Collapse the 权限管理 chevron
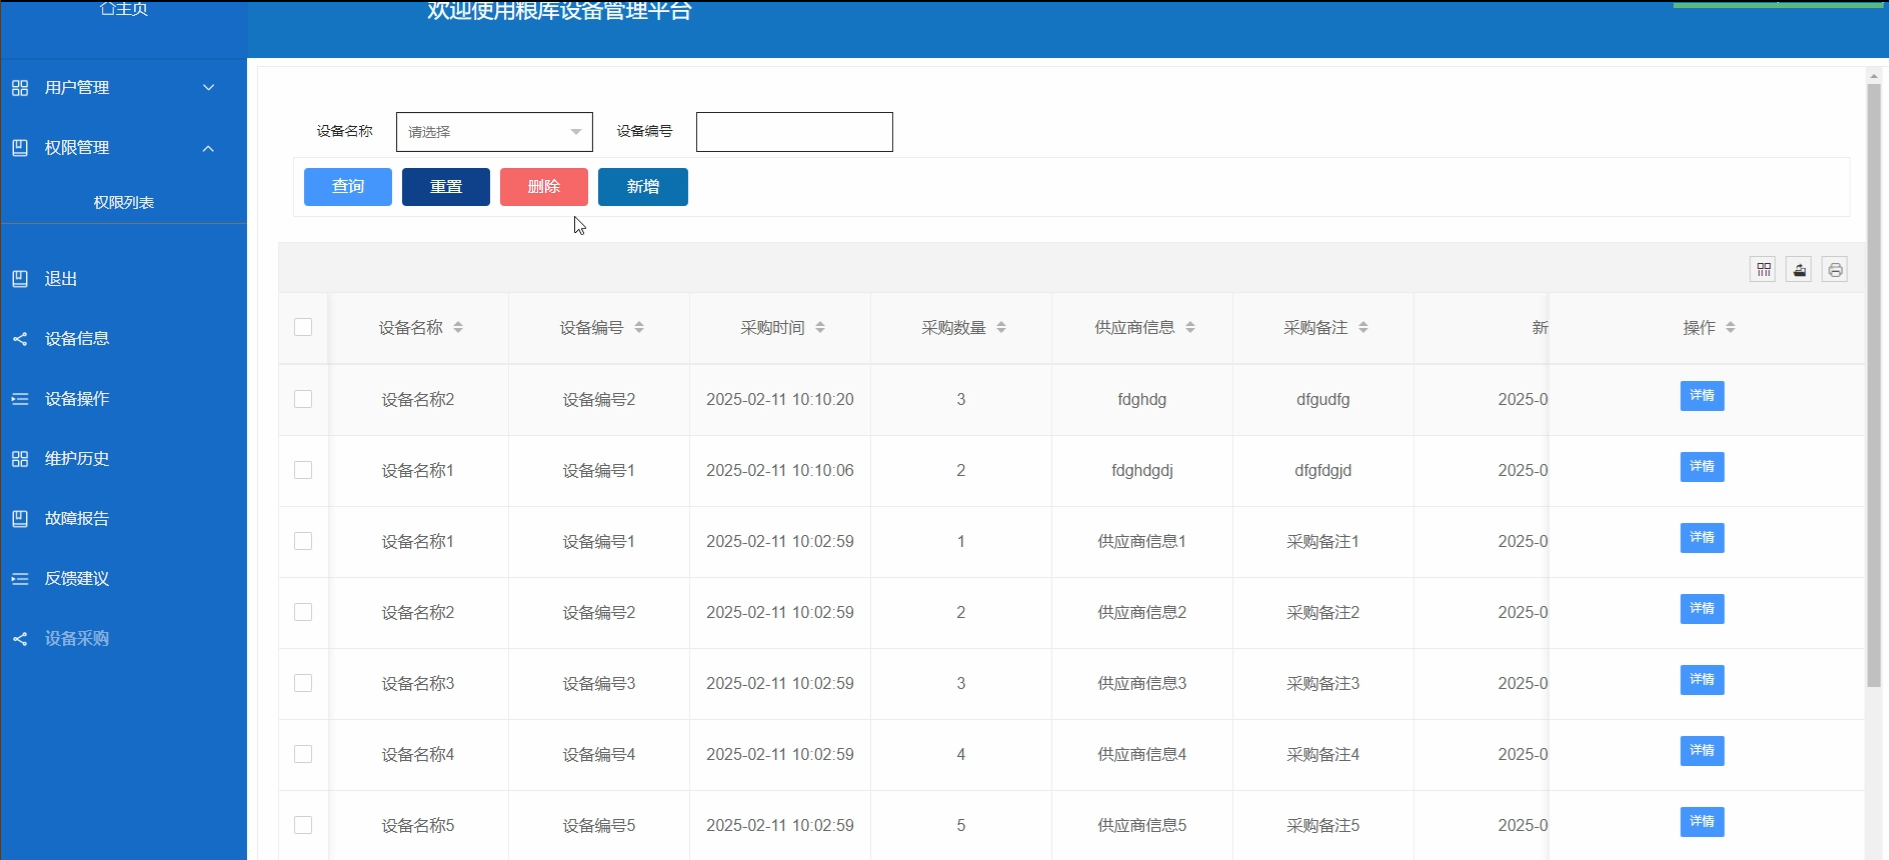The width and height of the screenshot is (1889, 860). [x=209, y=148]
